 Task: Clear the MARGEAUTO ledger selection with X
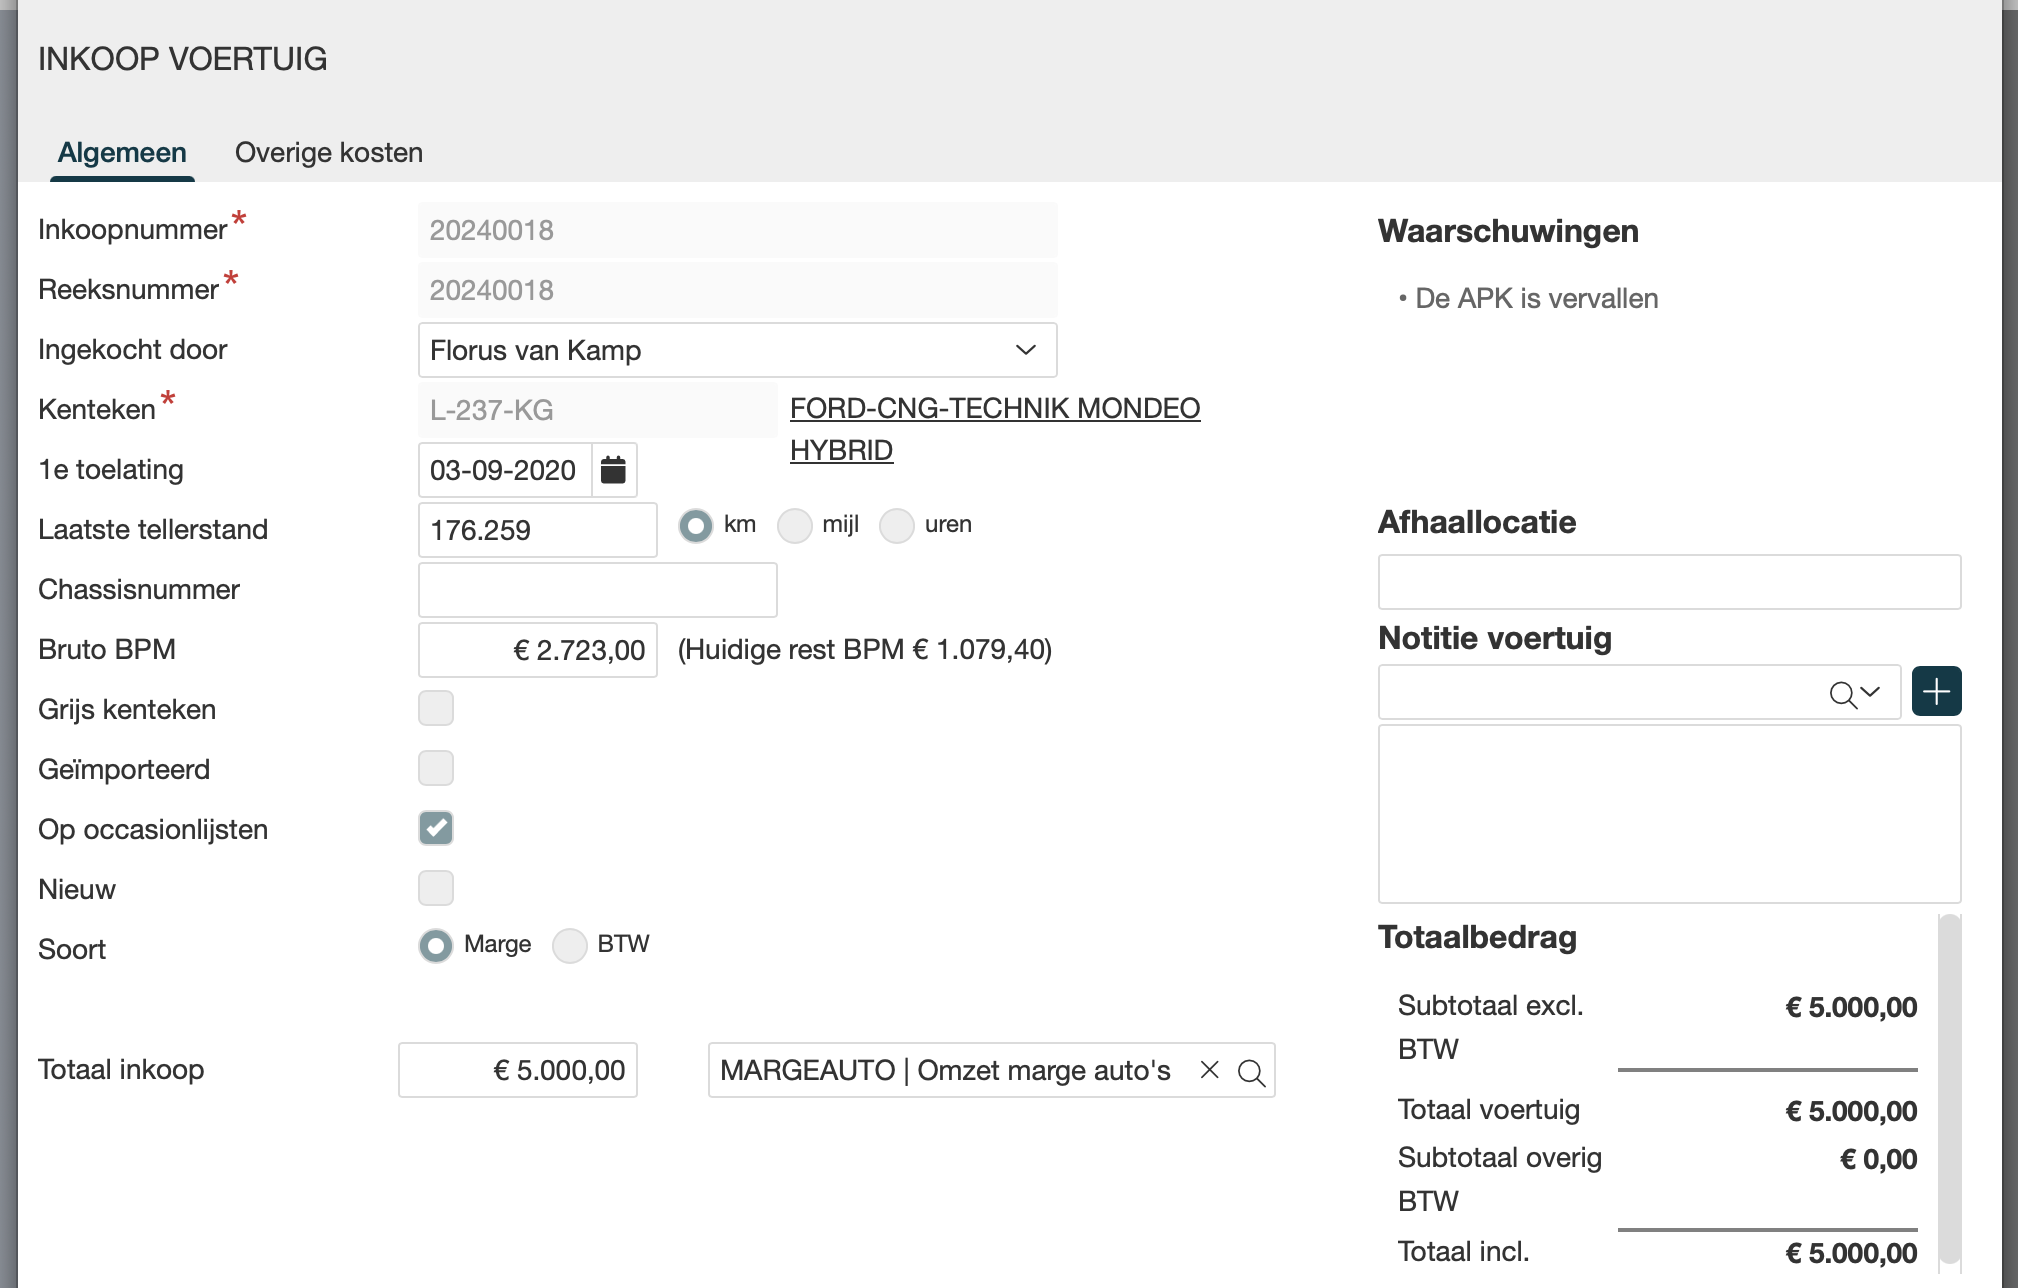click(1209, 1070)
